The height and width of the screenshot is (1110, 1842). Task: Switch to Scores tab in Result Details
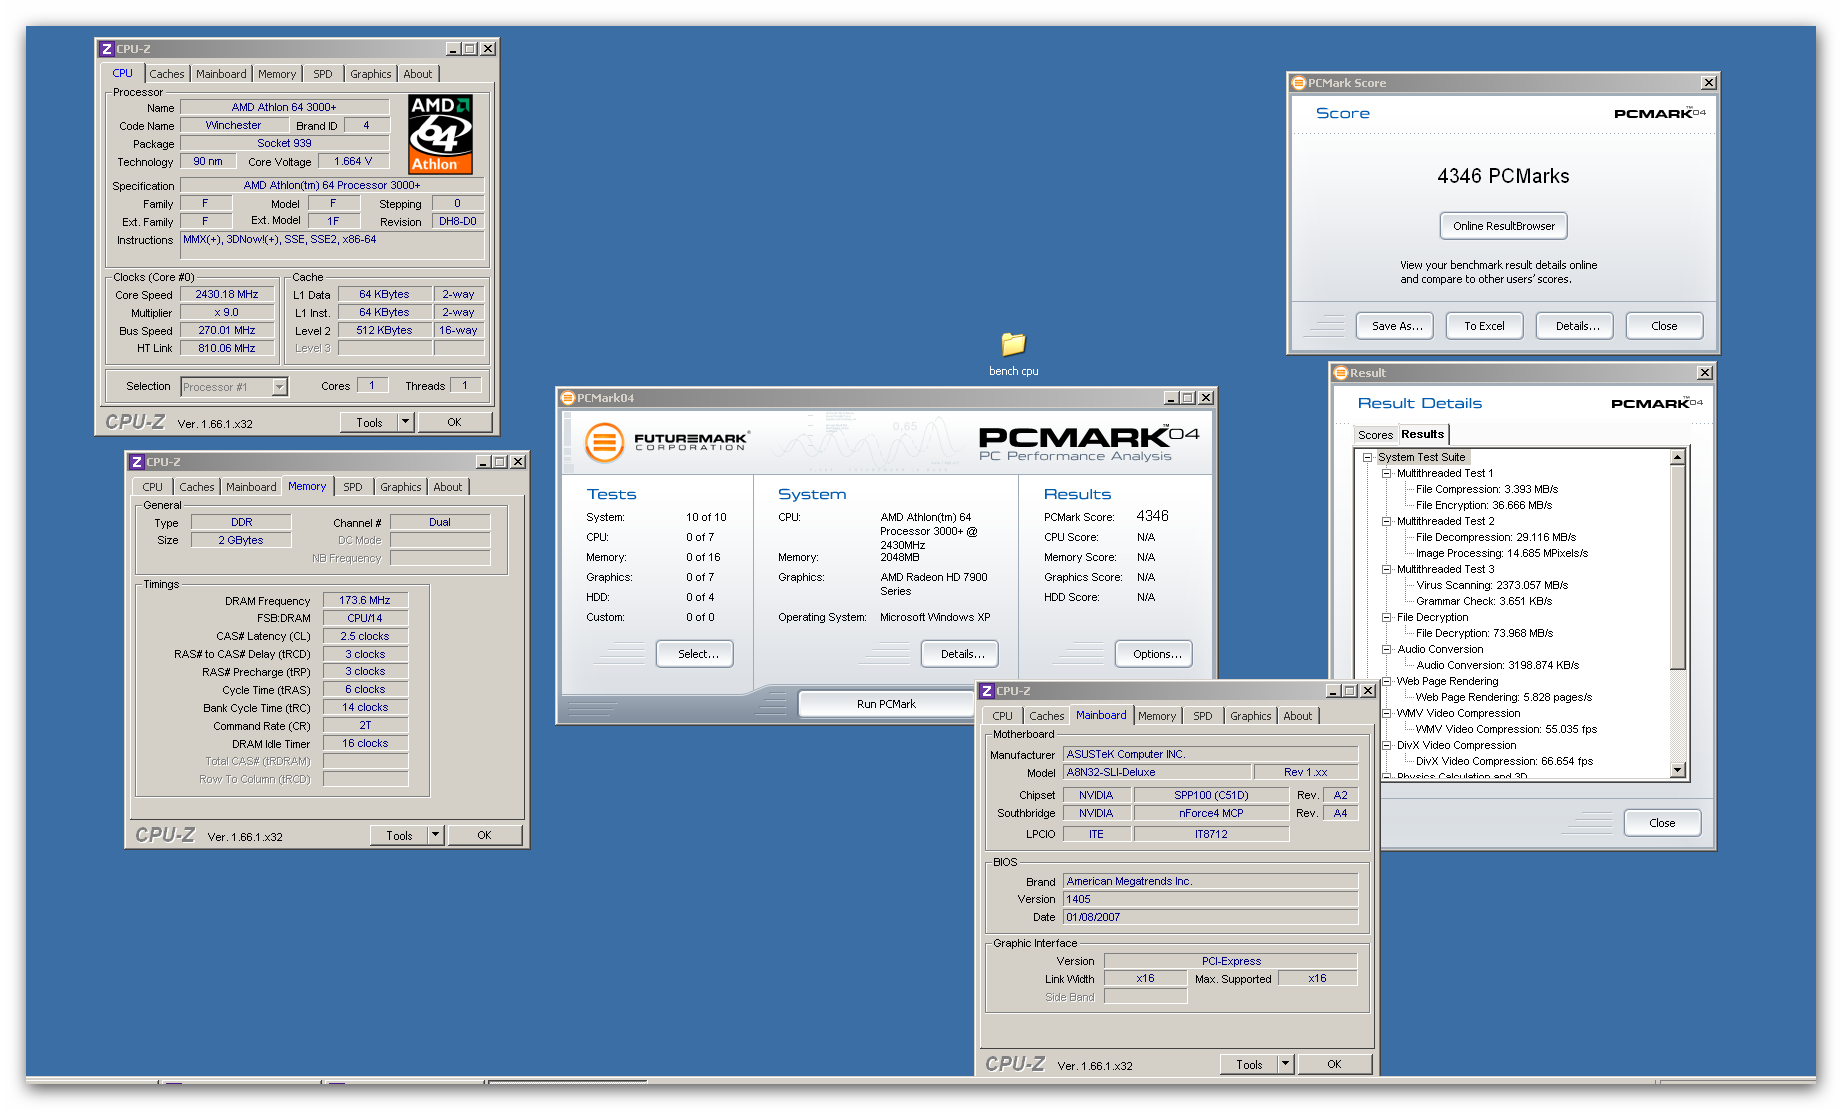[1375, 435]
